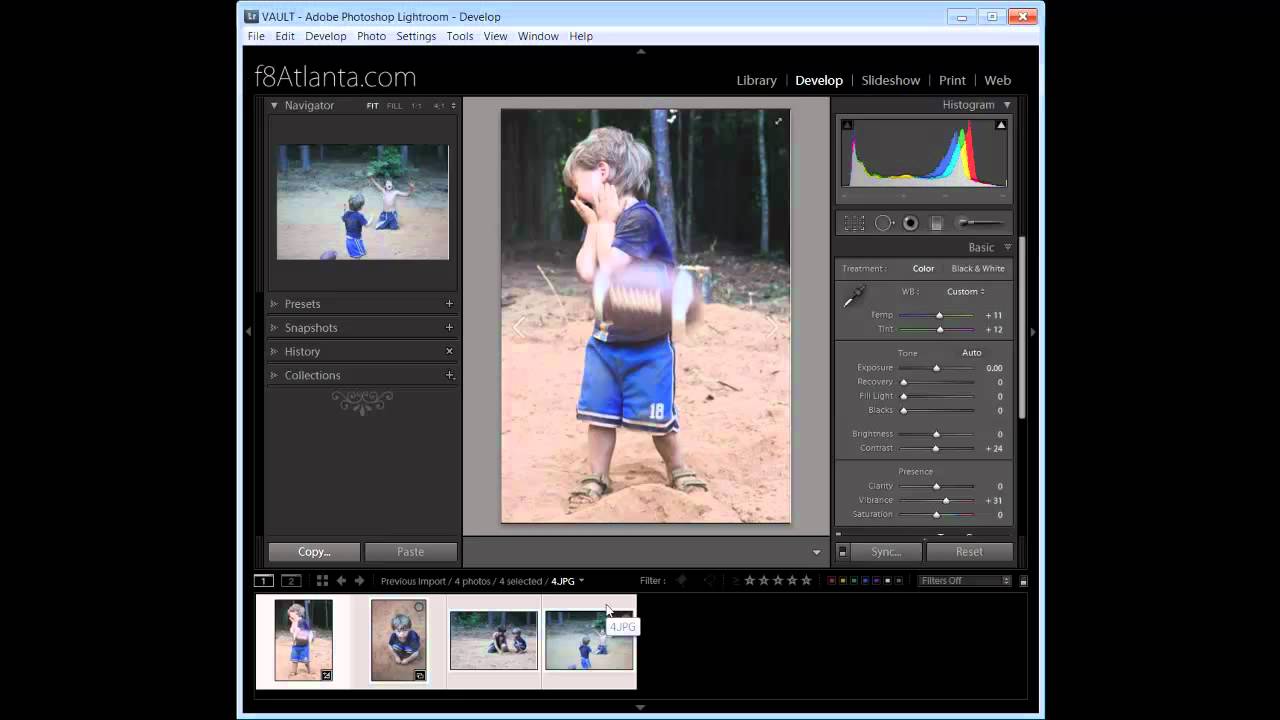Add a new preset with plus icon
This screenshot has height=720, width=1280.
click(449, 304)
